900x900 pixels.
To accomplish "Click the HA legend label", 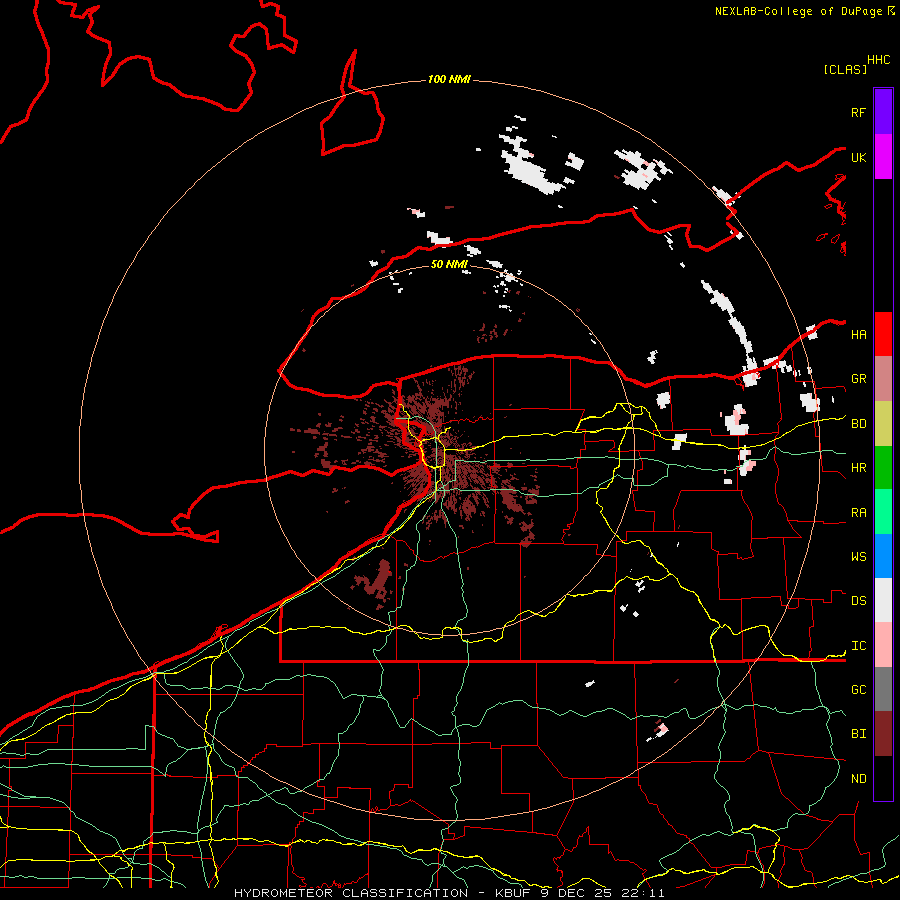I will click(x=858, y=335).
